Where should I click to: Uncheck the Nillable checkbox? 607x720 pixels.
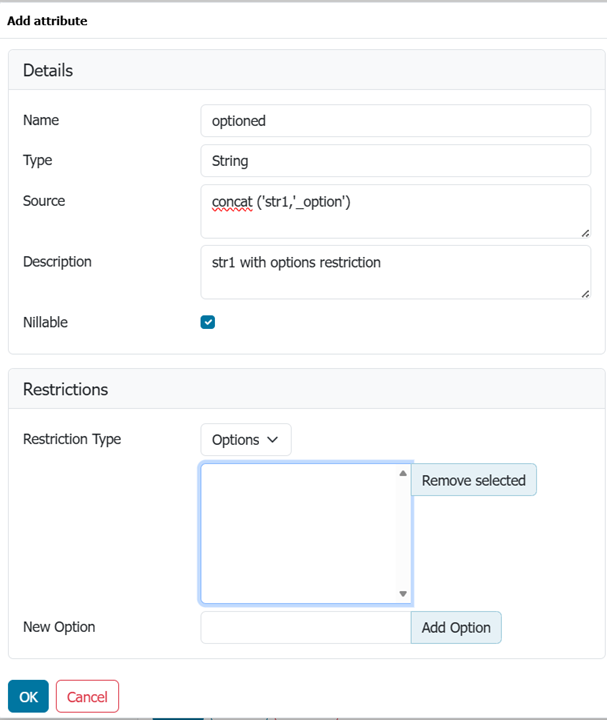point(208,322)
